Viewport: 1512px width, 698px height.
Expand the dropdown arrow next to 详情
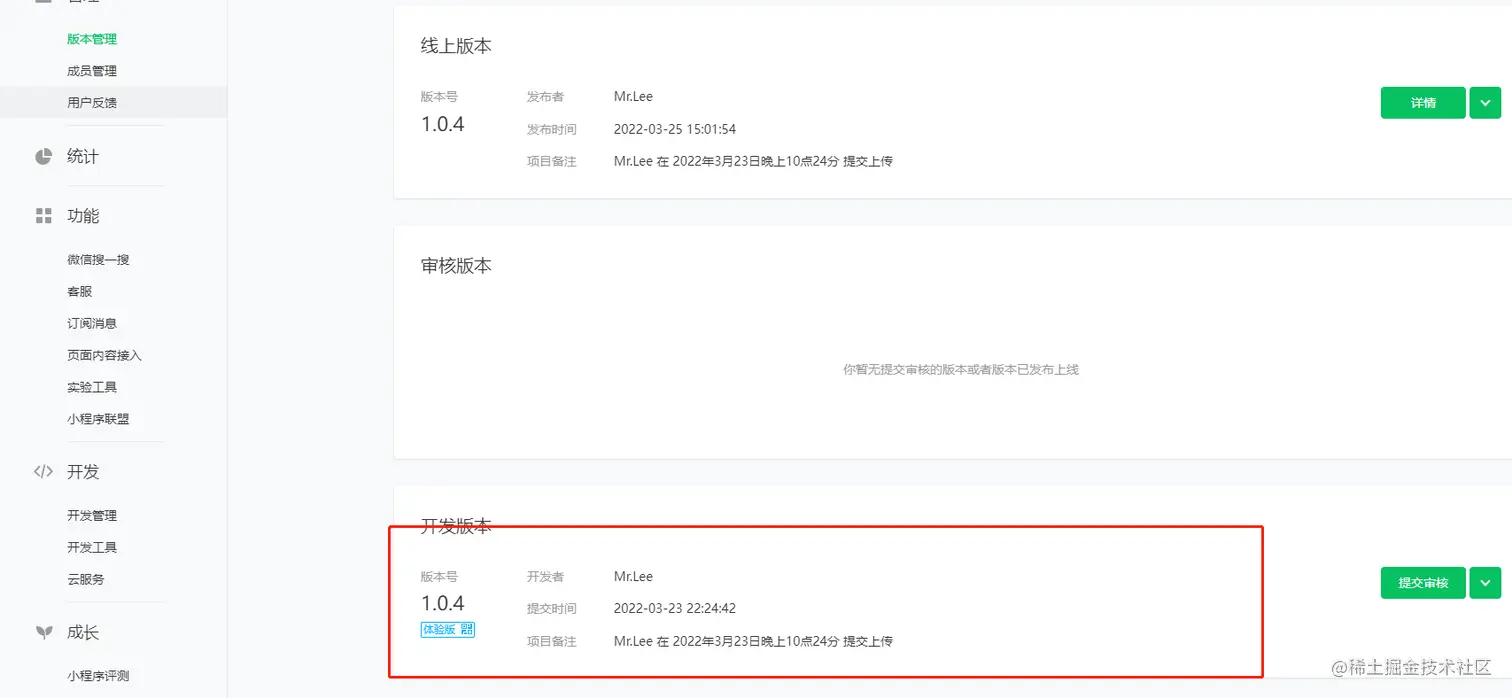coord(1486,102)
